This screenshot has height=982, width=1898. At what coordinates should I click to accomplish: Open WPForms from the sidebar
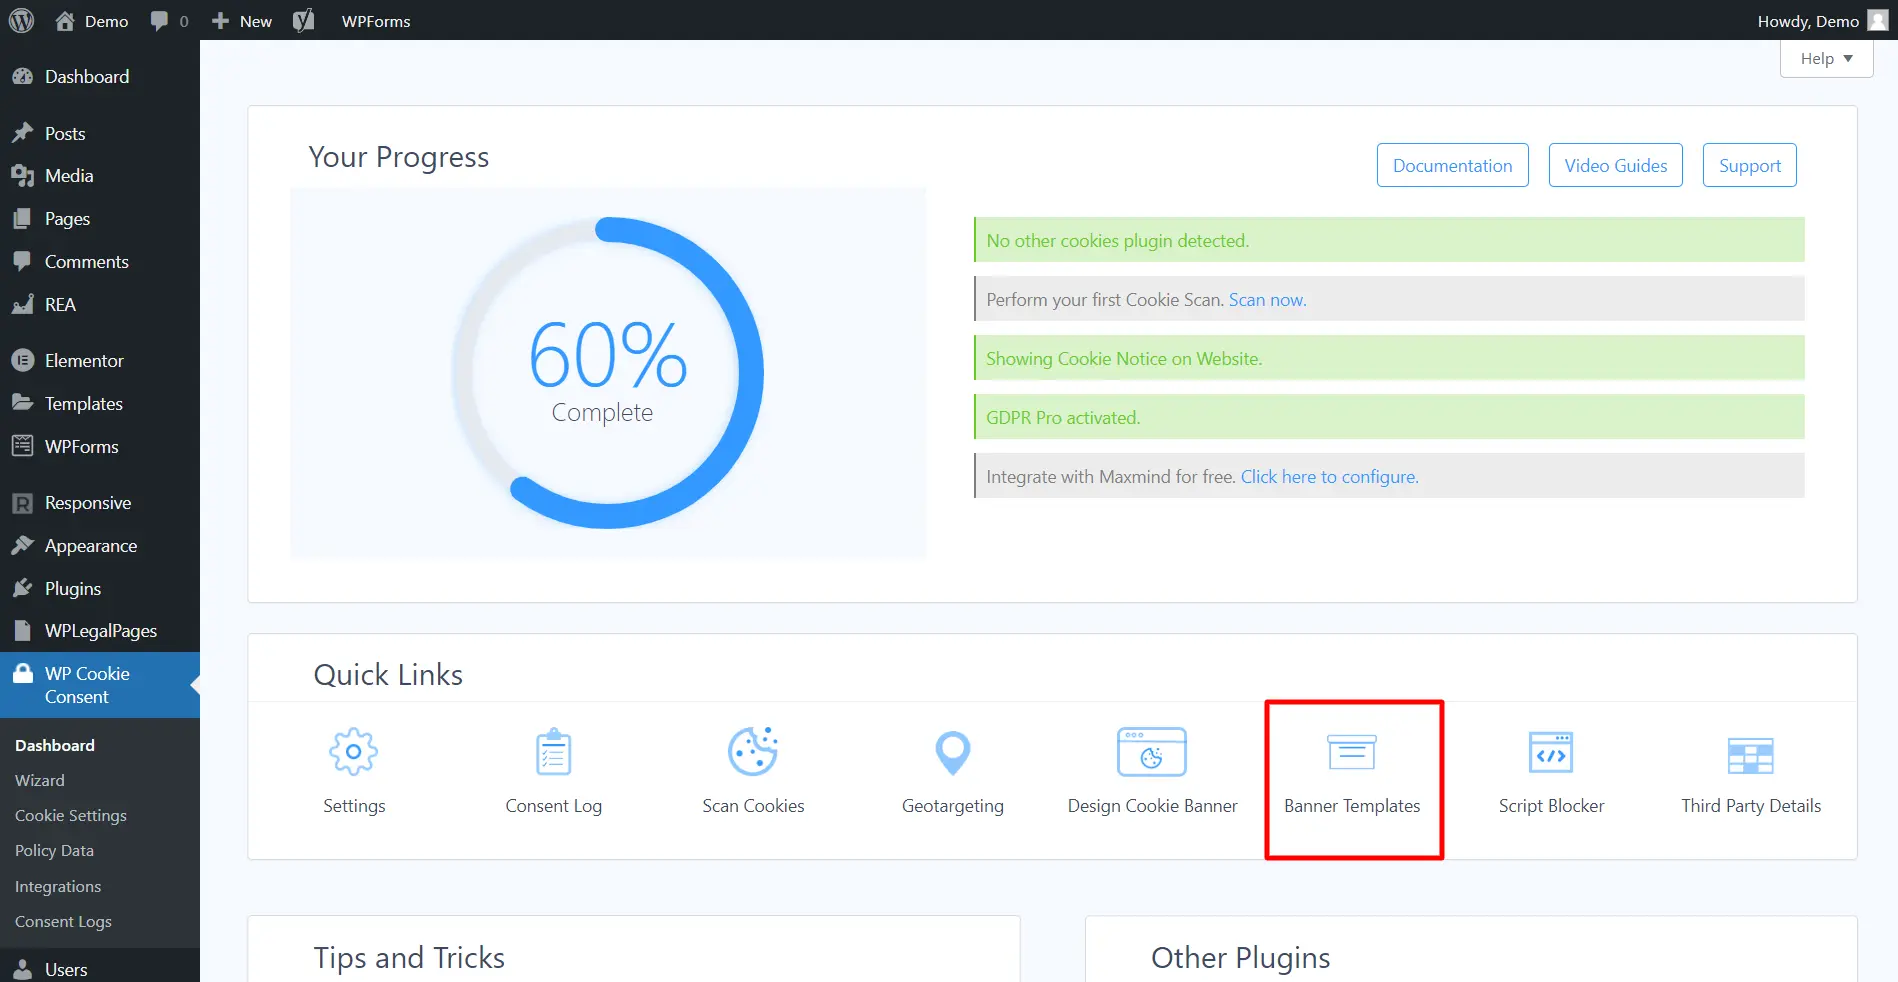82,446
